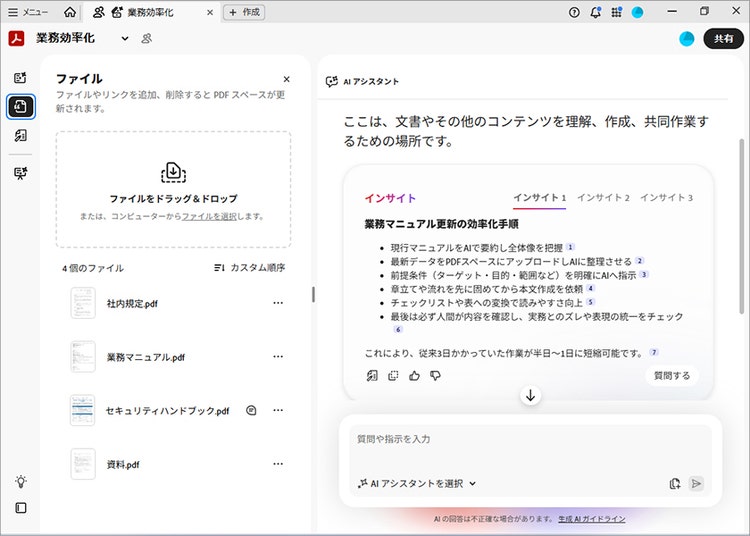Screen dimensions: 750x536
Task: Open more options for 資料.pdf
Action: (x=278, y=463)
